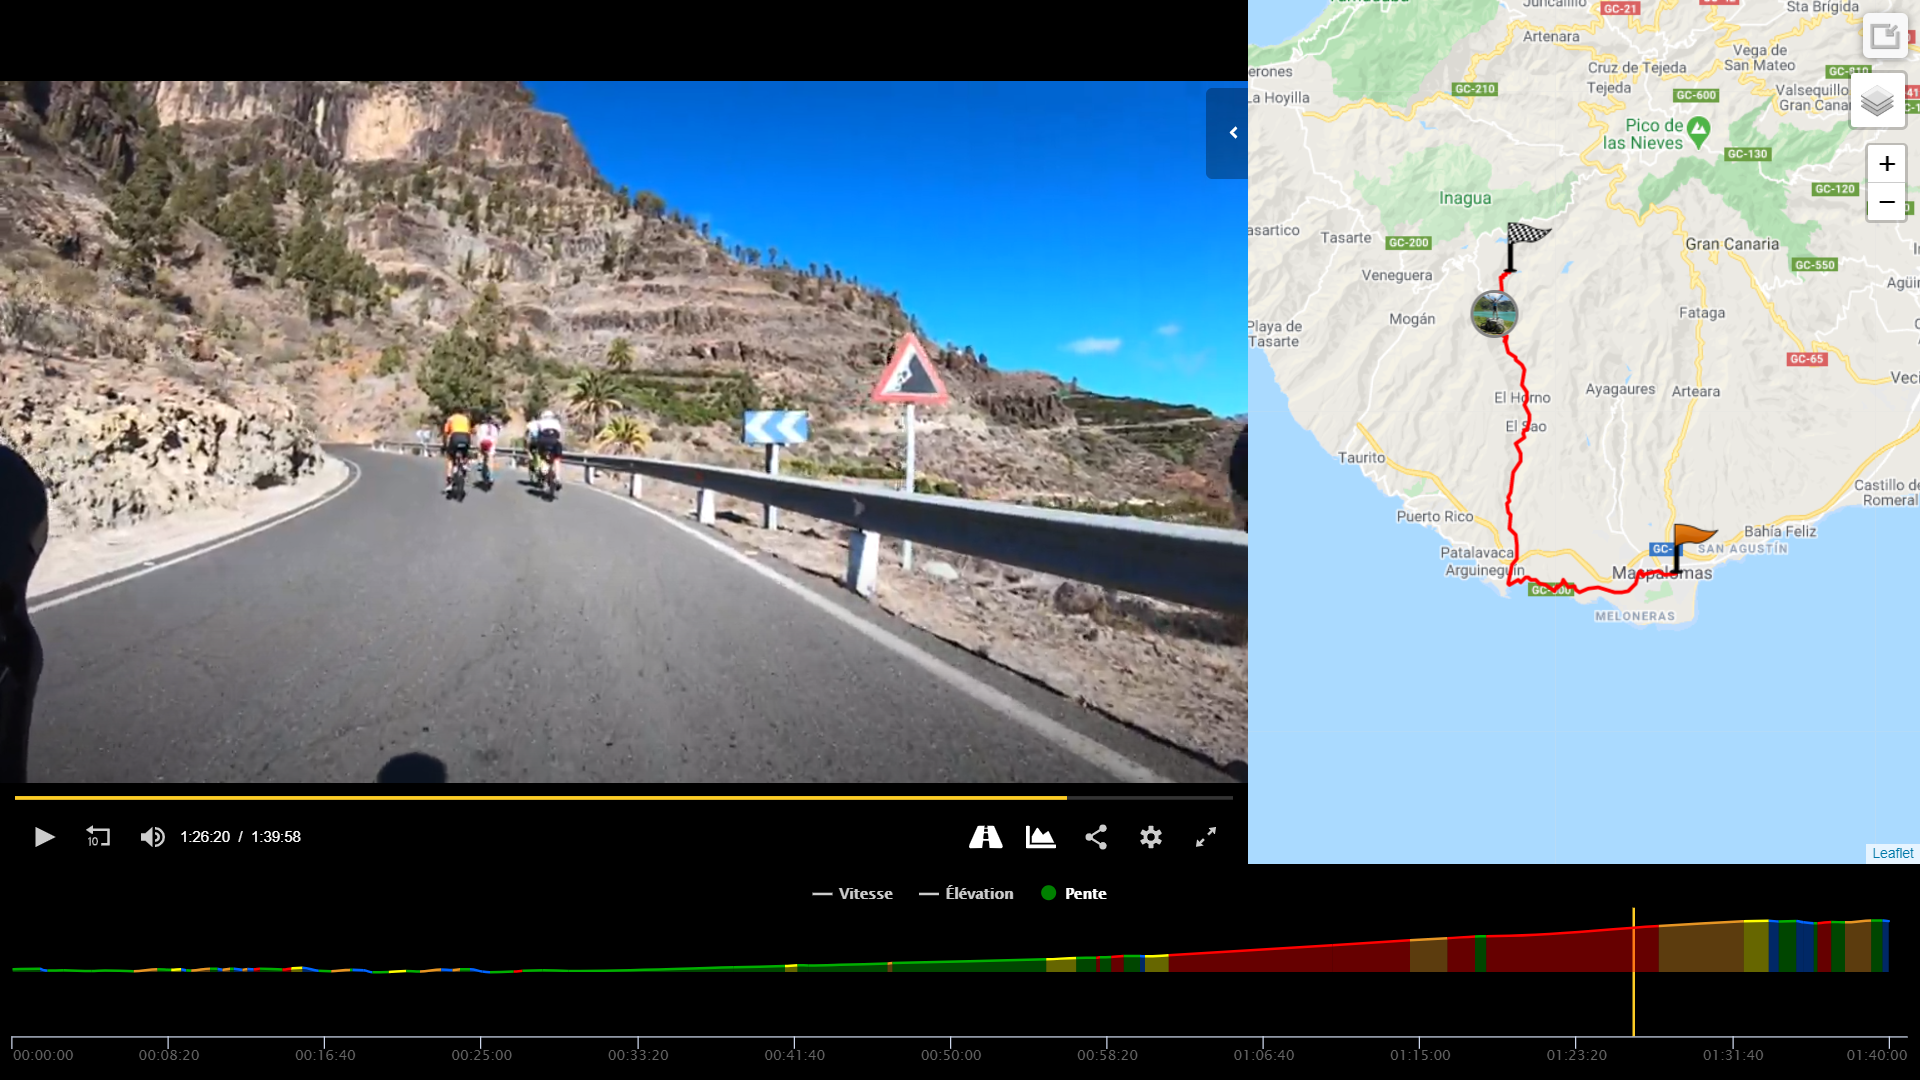Open the Leaflet attribution link
The width and height of the screenshot is (1920, 1080).
1892,853
